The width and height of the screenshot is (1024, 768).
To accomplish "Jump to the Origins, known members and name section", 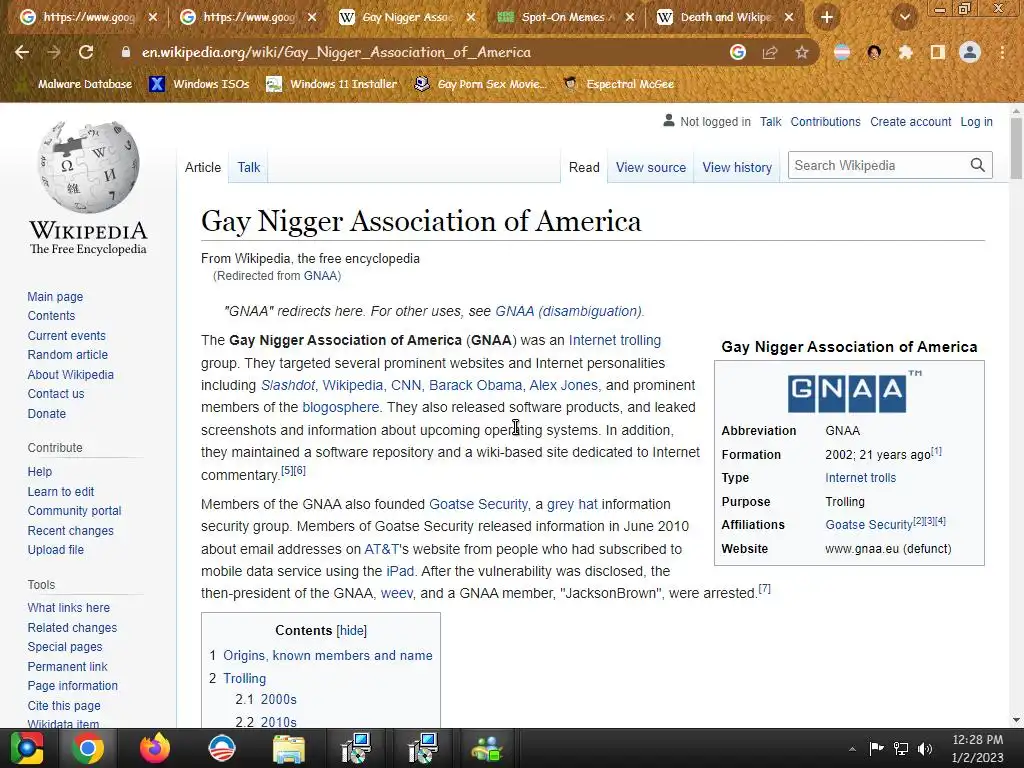I will point(328,655).
